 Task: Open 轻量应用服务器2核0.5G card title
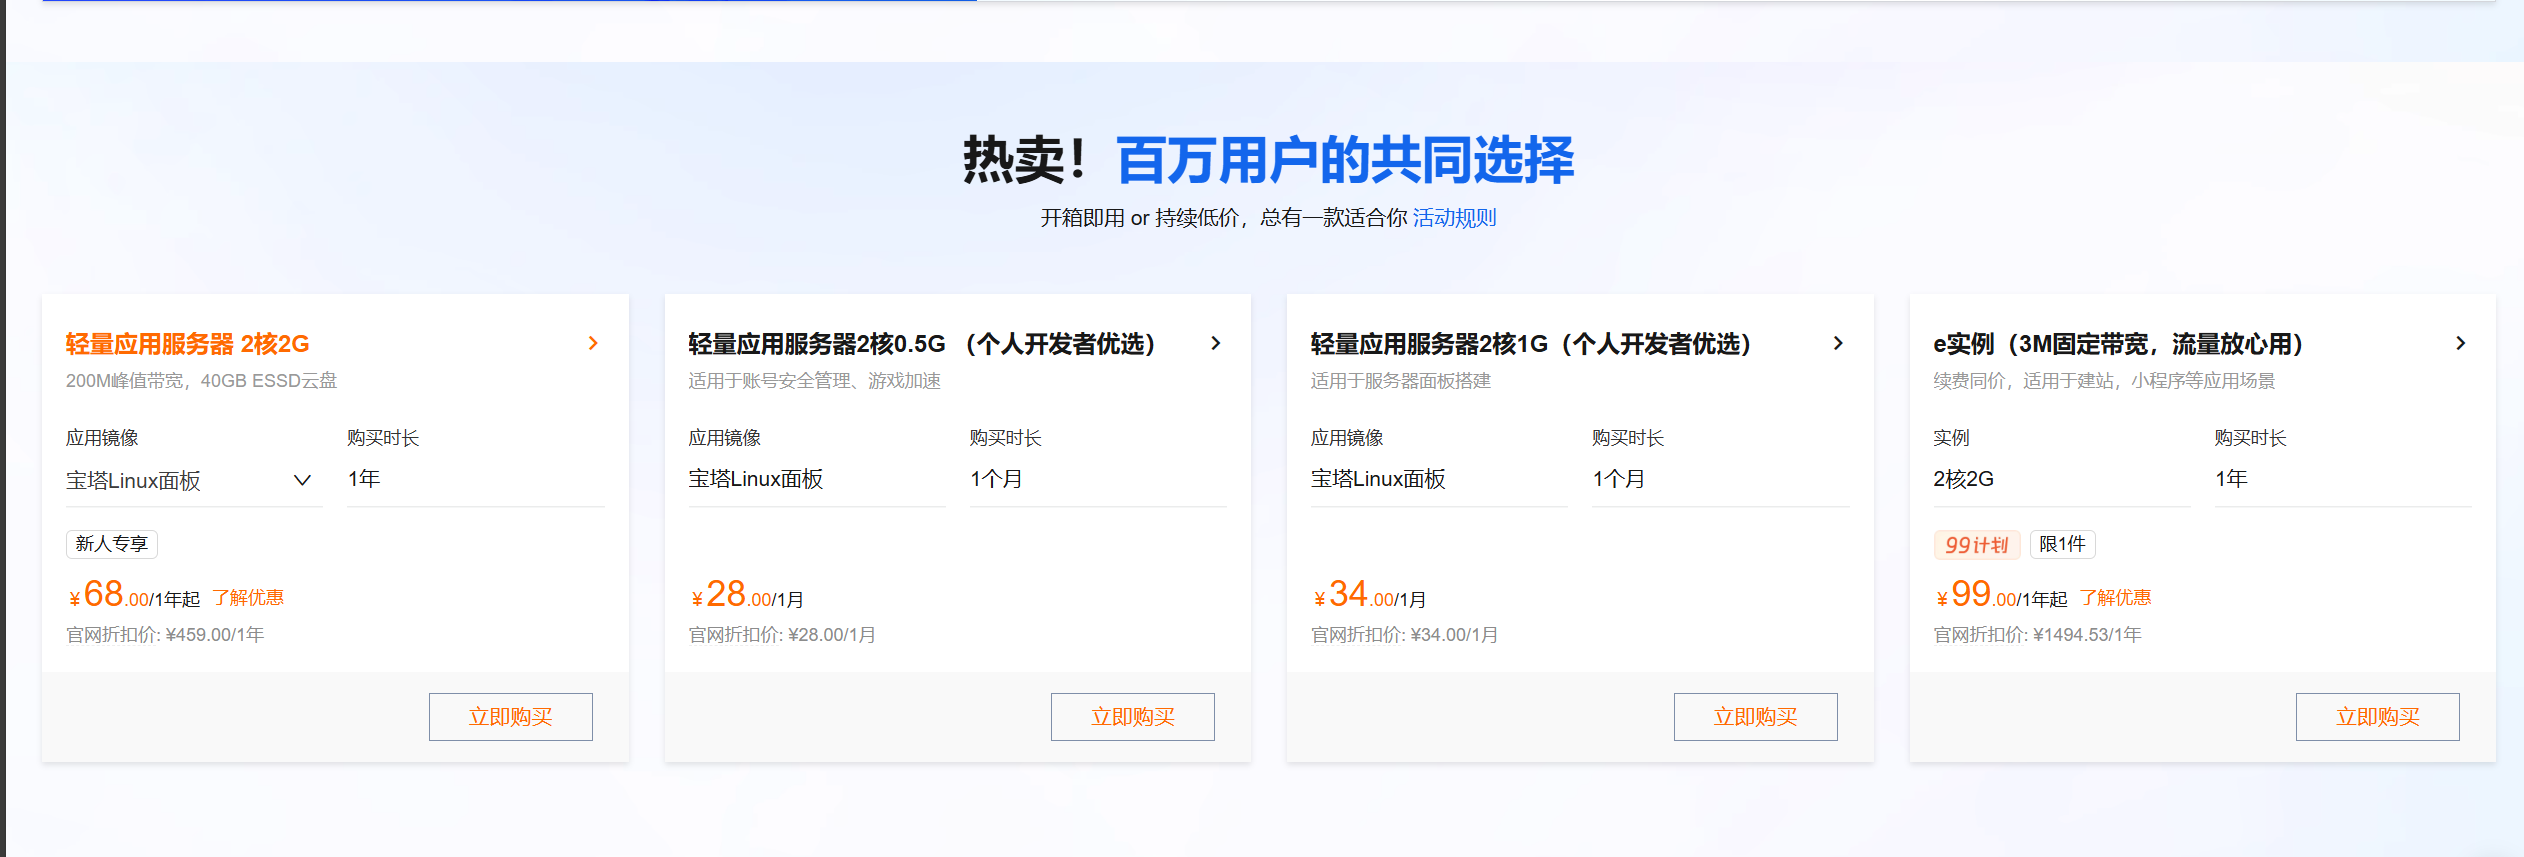(x=922, y=344)
